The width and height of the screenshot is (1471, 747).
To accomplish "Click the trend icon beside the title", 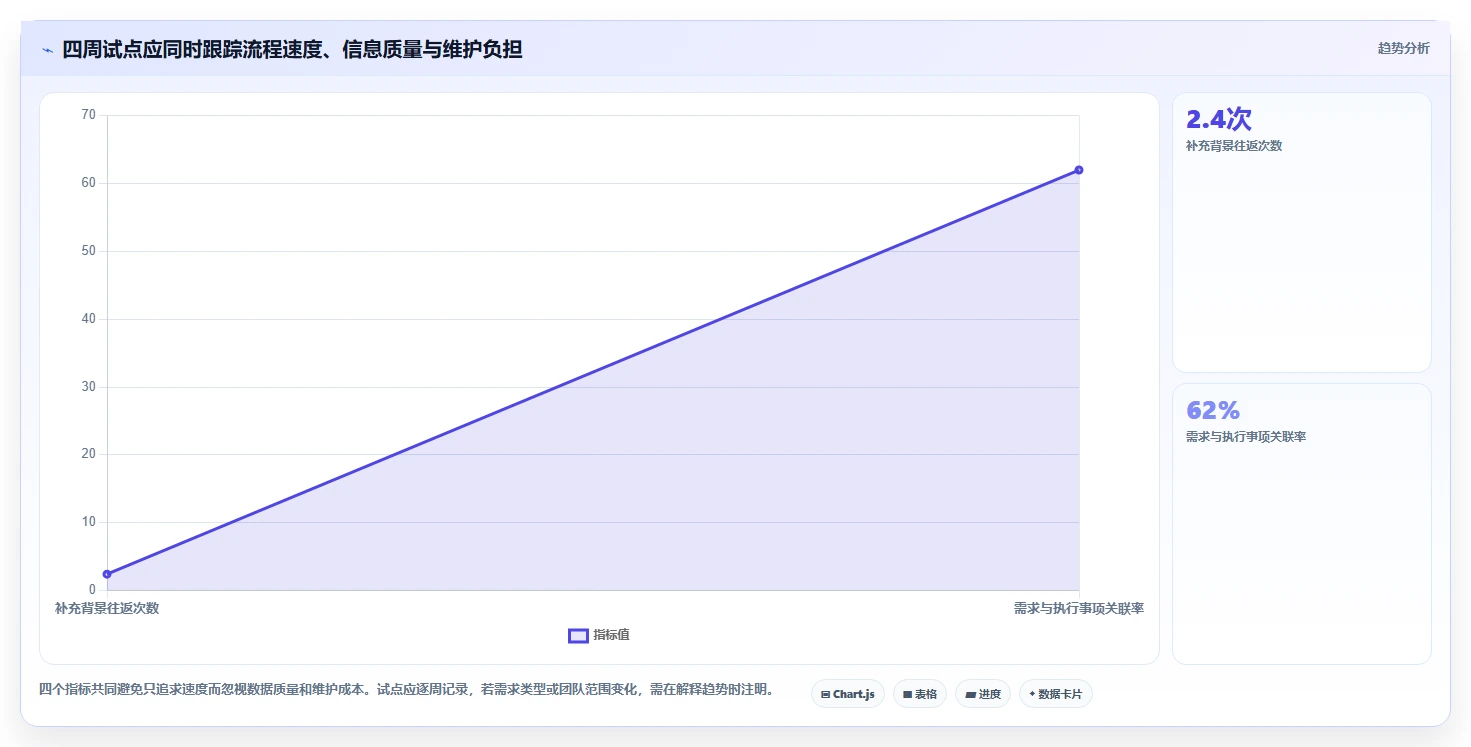I will pyautogui.click(x=47, y=50).
